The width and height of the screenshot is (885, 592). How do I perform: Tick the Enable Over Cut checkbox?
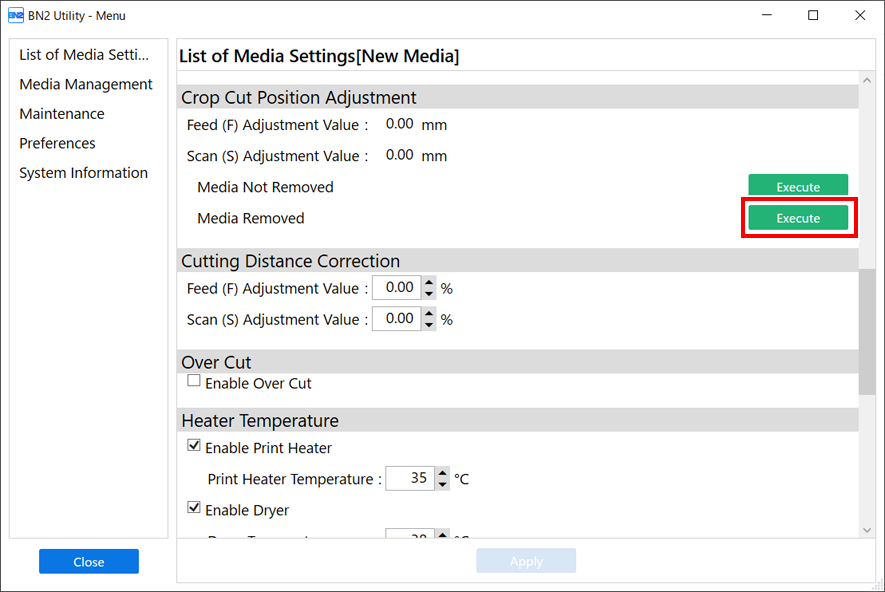pos(194,381)
